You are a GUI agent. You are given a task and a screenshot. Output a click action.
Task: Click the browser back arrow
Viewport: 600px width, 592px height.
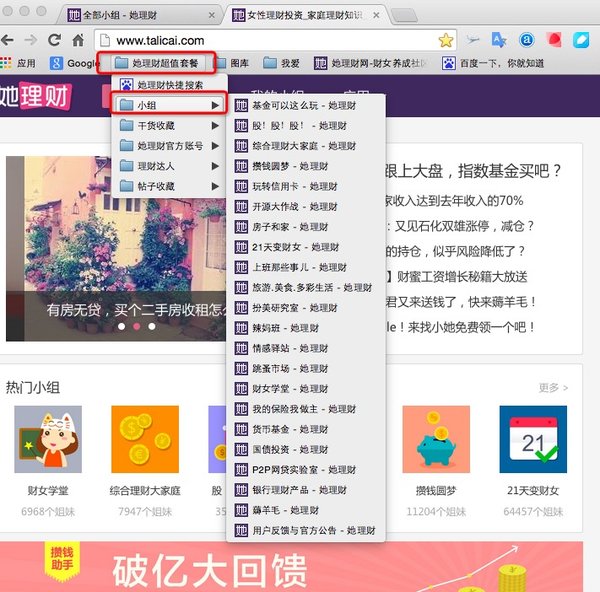(7, 40)
